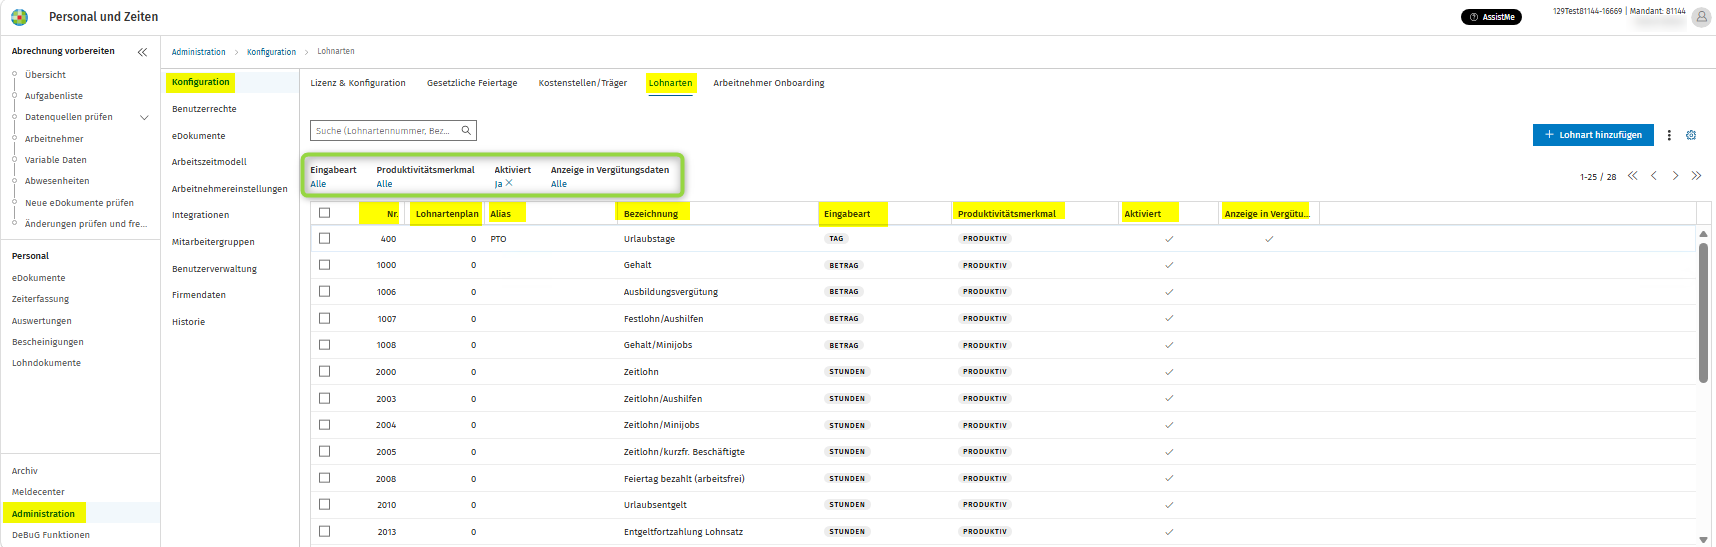Click the scrollbar up arrow
1716x547 pixels.
point(1703,234)
